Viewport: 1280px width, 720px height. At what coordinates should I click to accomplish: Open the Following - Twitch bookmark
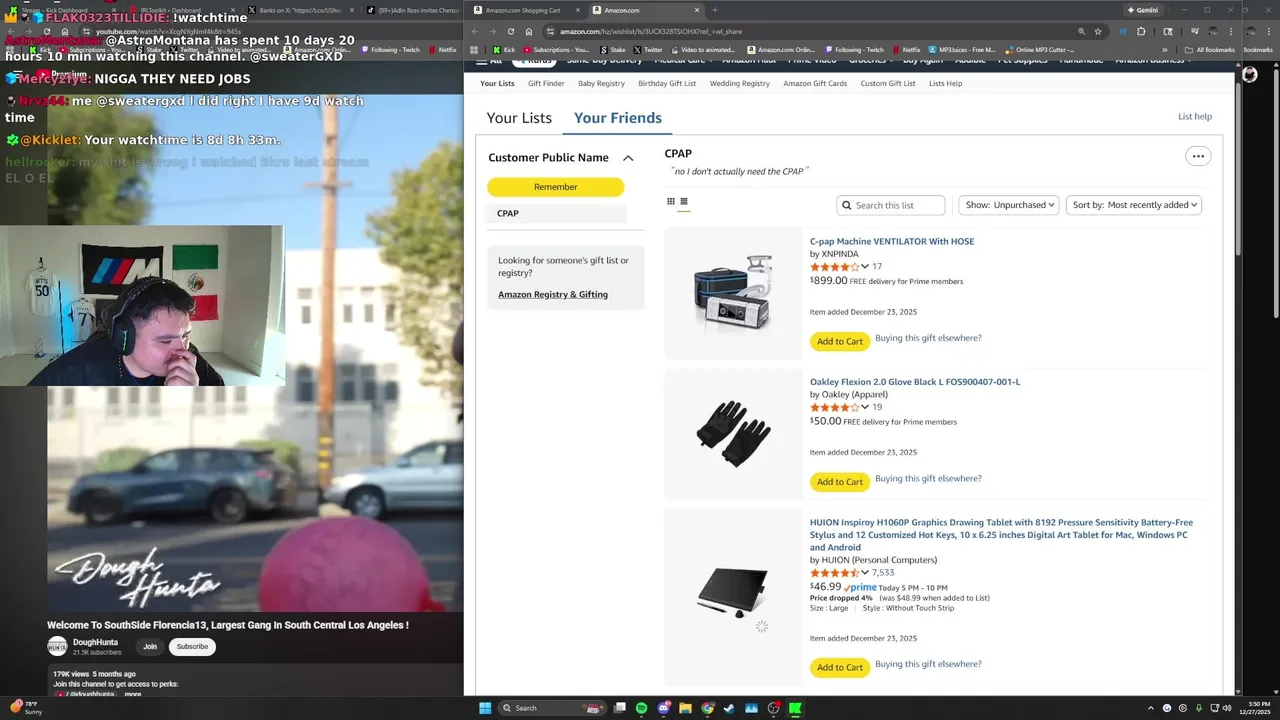(x=854, y=49)
